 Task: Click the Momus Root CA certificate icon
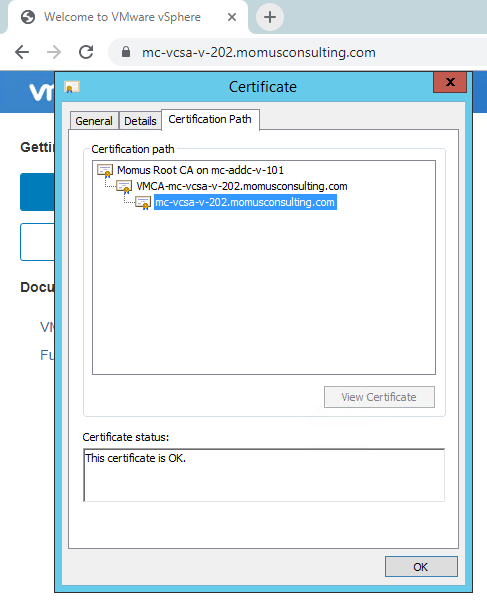(x=105, y=171)
